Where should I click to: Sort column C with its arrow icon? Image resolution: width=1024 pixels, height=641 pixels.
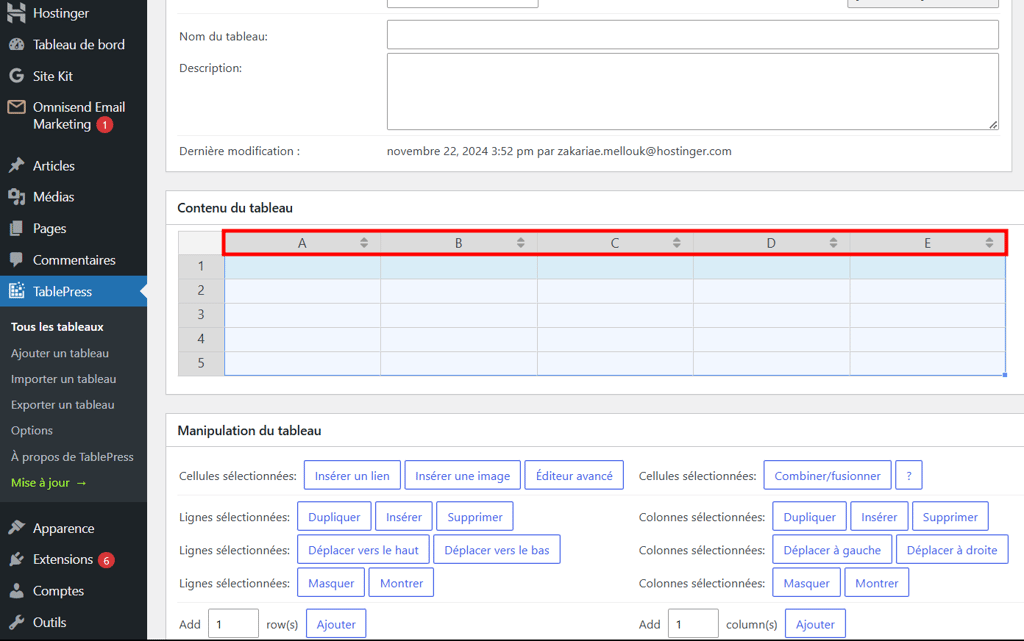[x=677, y=243]
